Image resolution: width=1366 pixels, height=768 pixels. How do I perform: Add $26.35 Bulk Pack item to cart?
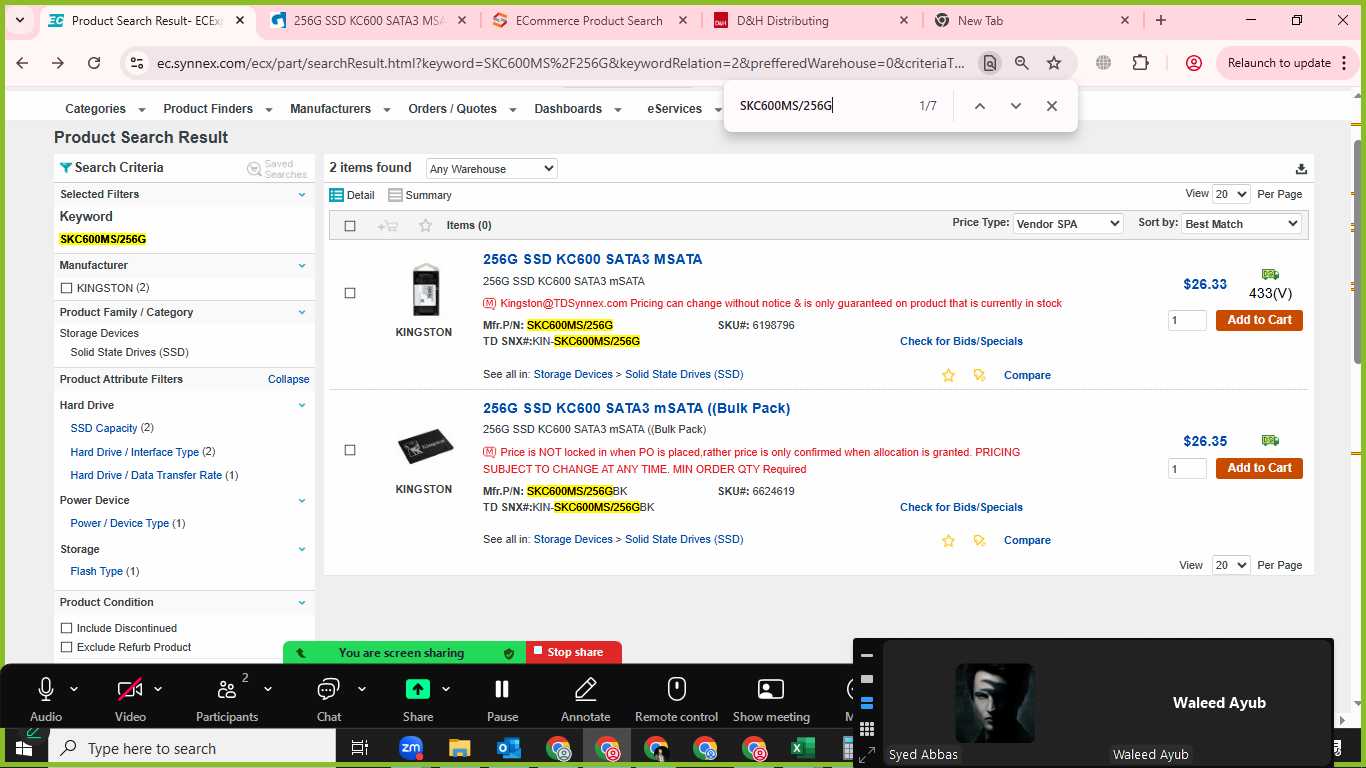point(1259,468)
